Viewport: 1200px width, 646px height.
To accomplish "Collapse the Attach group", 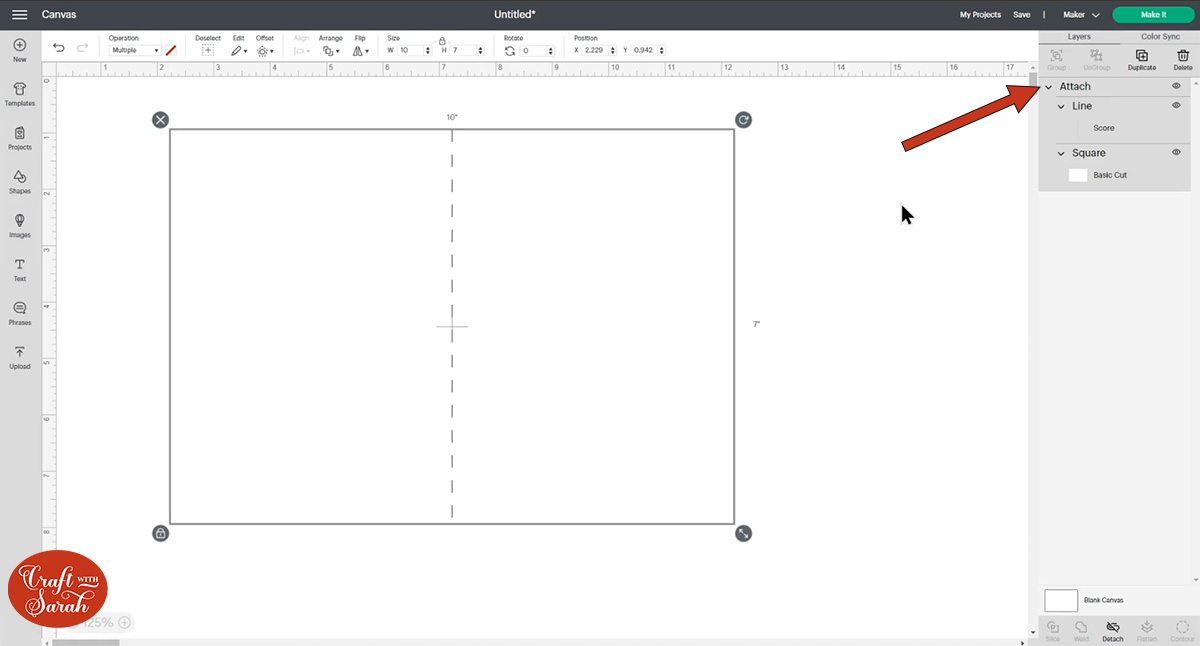I will tap(1048, 87).
